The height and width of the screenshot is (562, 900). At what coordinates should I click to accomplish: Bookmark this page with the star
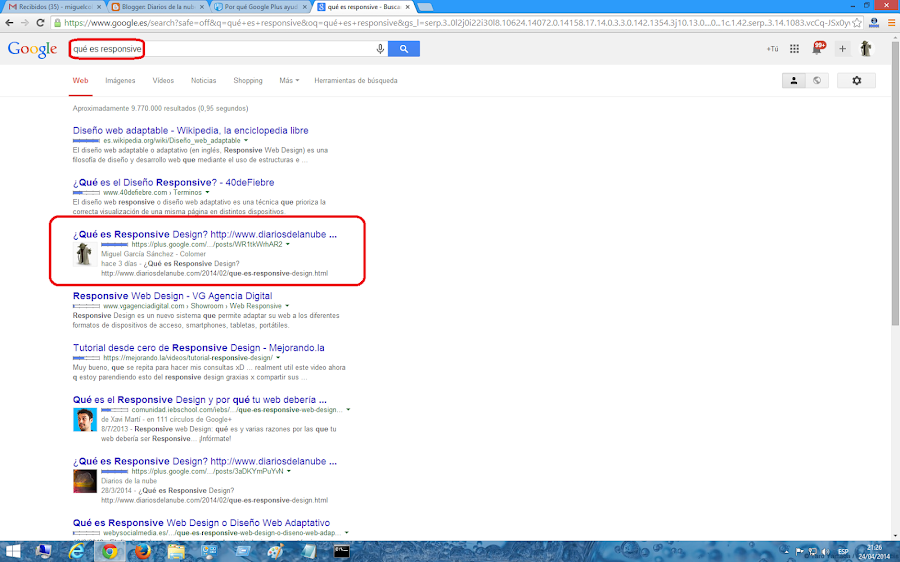pyautogui.click(x=856, y=23)
